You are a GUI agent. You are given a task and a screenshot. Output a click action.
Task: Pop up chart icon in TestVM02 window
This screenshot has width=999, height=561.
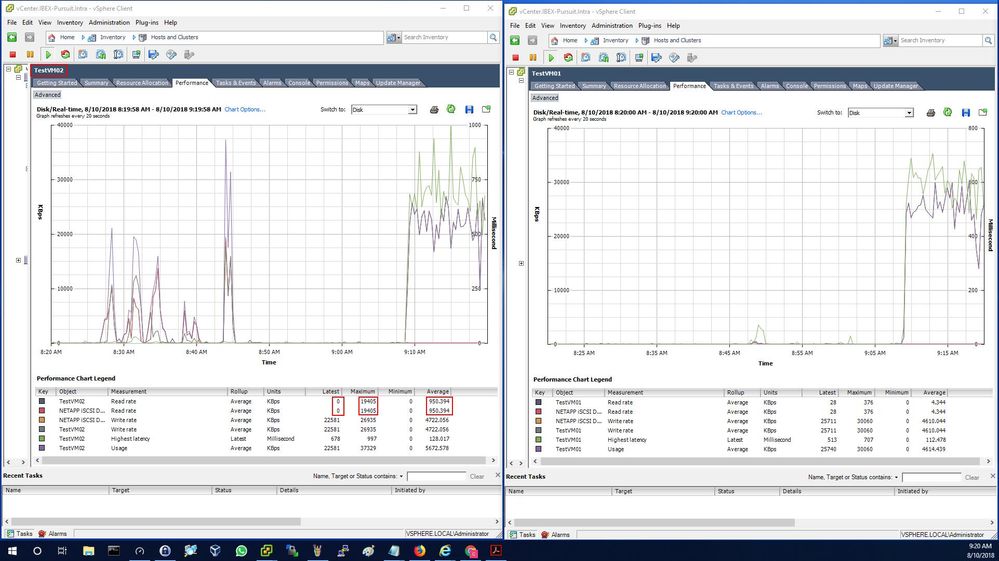point(487,110)
